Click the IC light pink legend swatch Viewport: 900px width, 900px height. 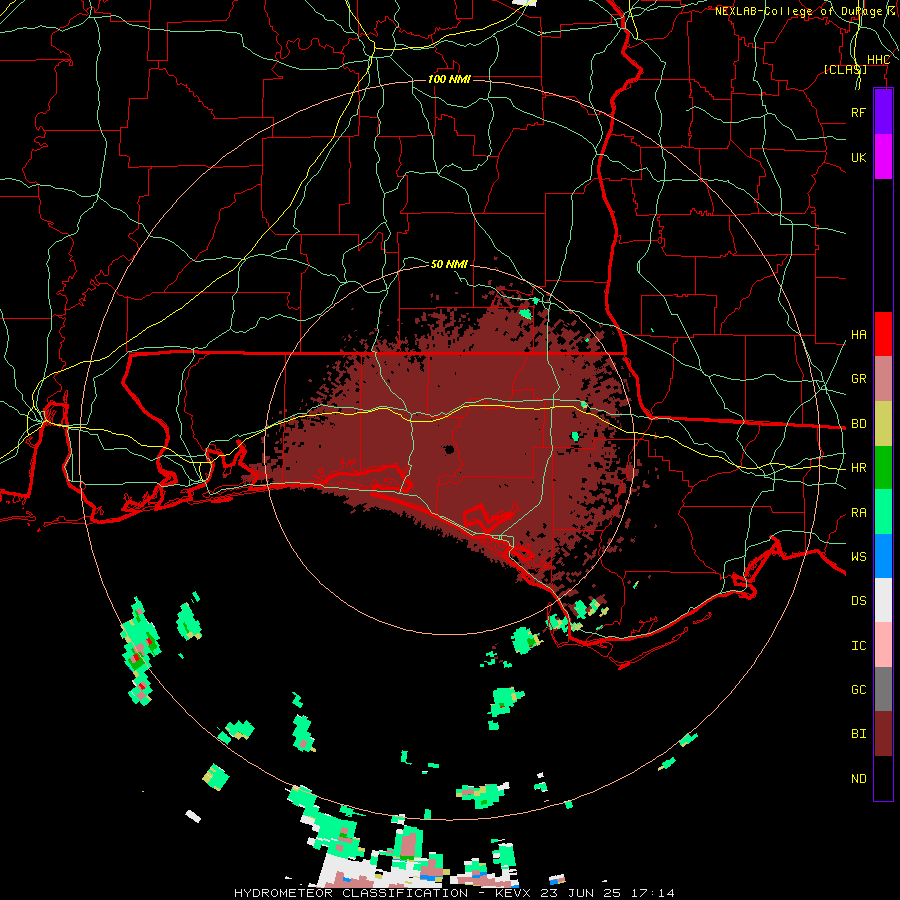[x=883, y=645]
